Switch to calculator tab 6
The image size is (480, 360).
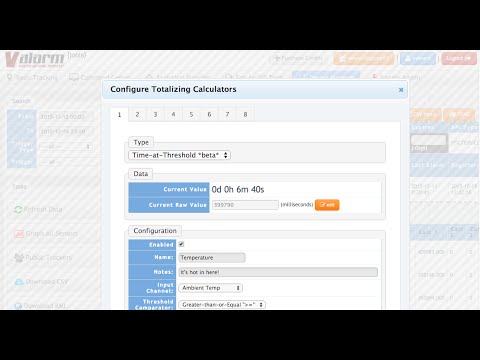point(209,114)
